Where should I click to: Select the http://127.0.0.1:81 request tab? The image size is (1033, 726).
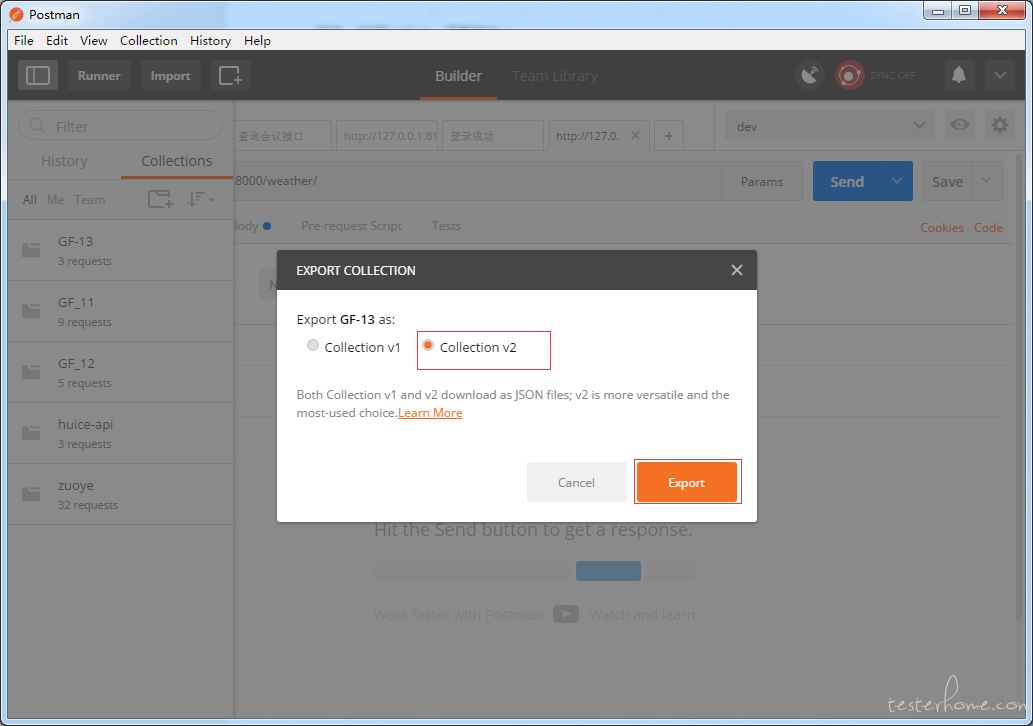tap(387, 136)
